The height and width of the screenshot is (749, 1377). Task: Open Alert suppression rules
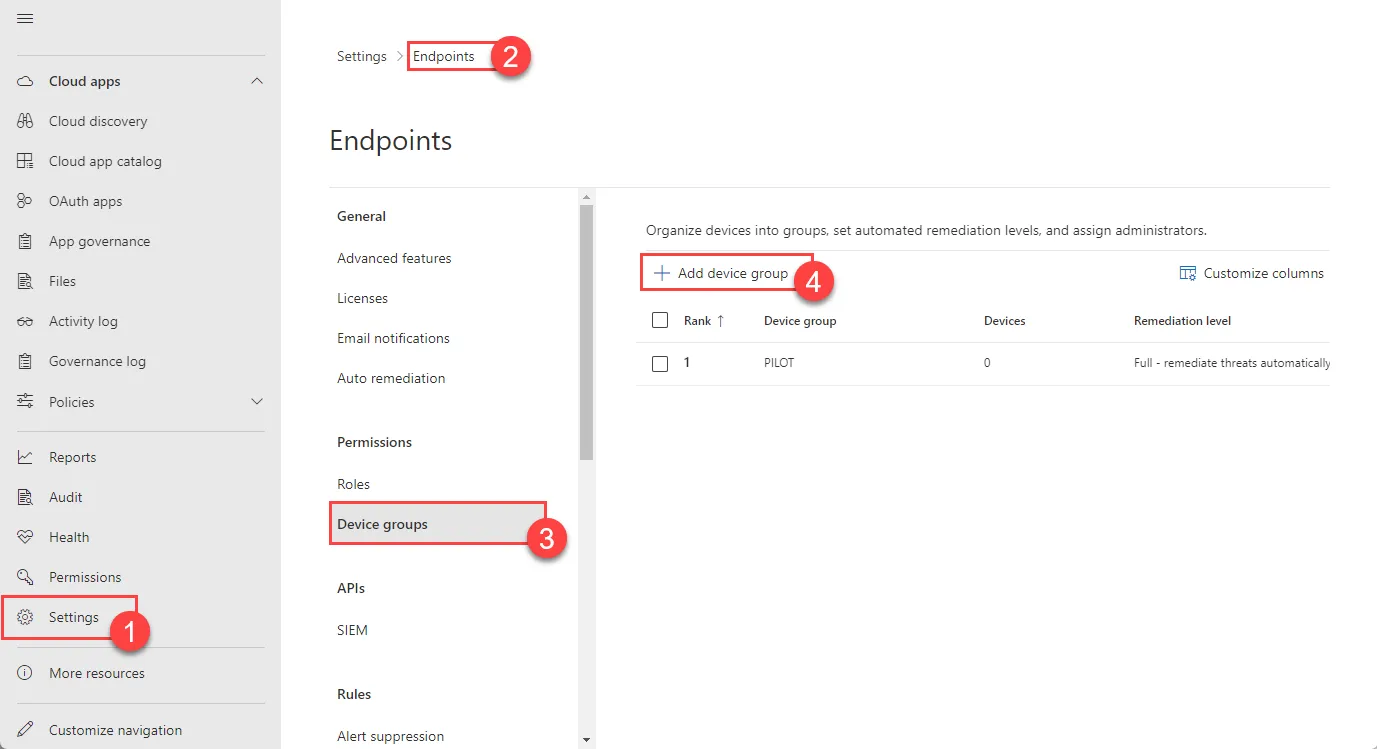click(x=390, y=736)
